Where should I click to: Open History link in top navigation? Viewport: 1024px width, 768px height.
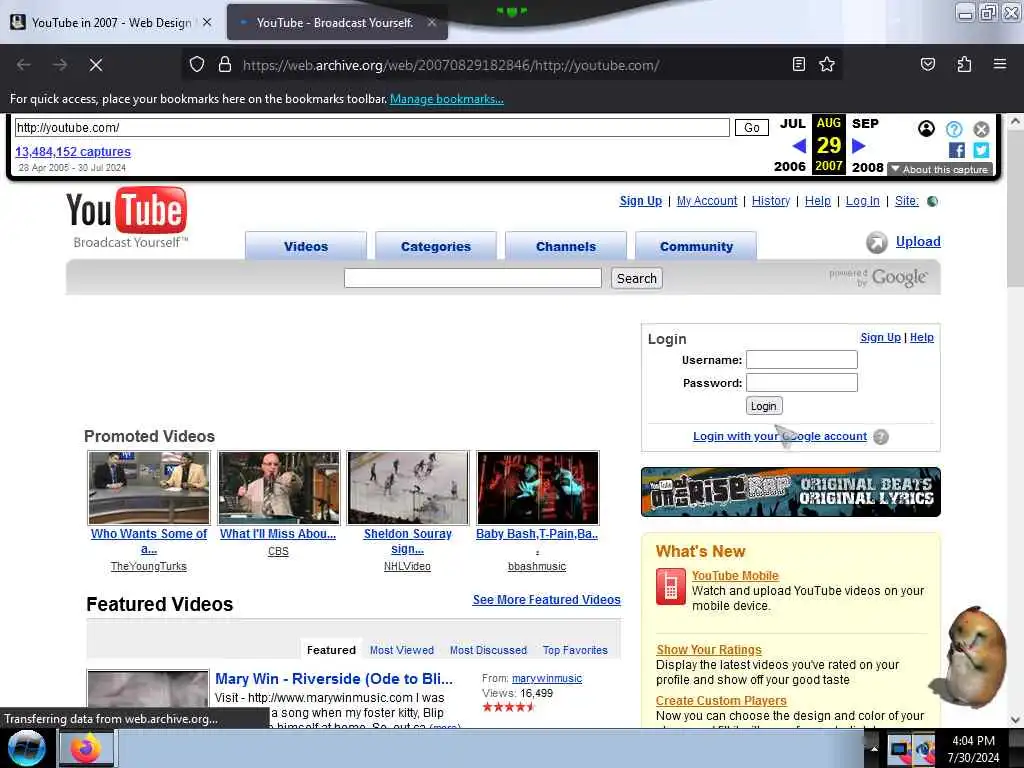click(771, 200)
